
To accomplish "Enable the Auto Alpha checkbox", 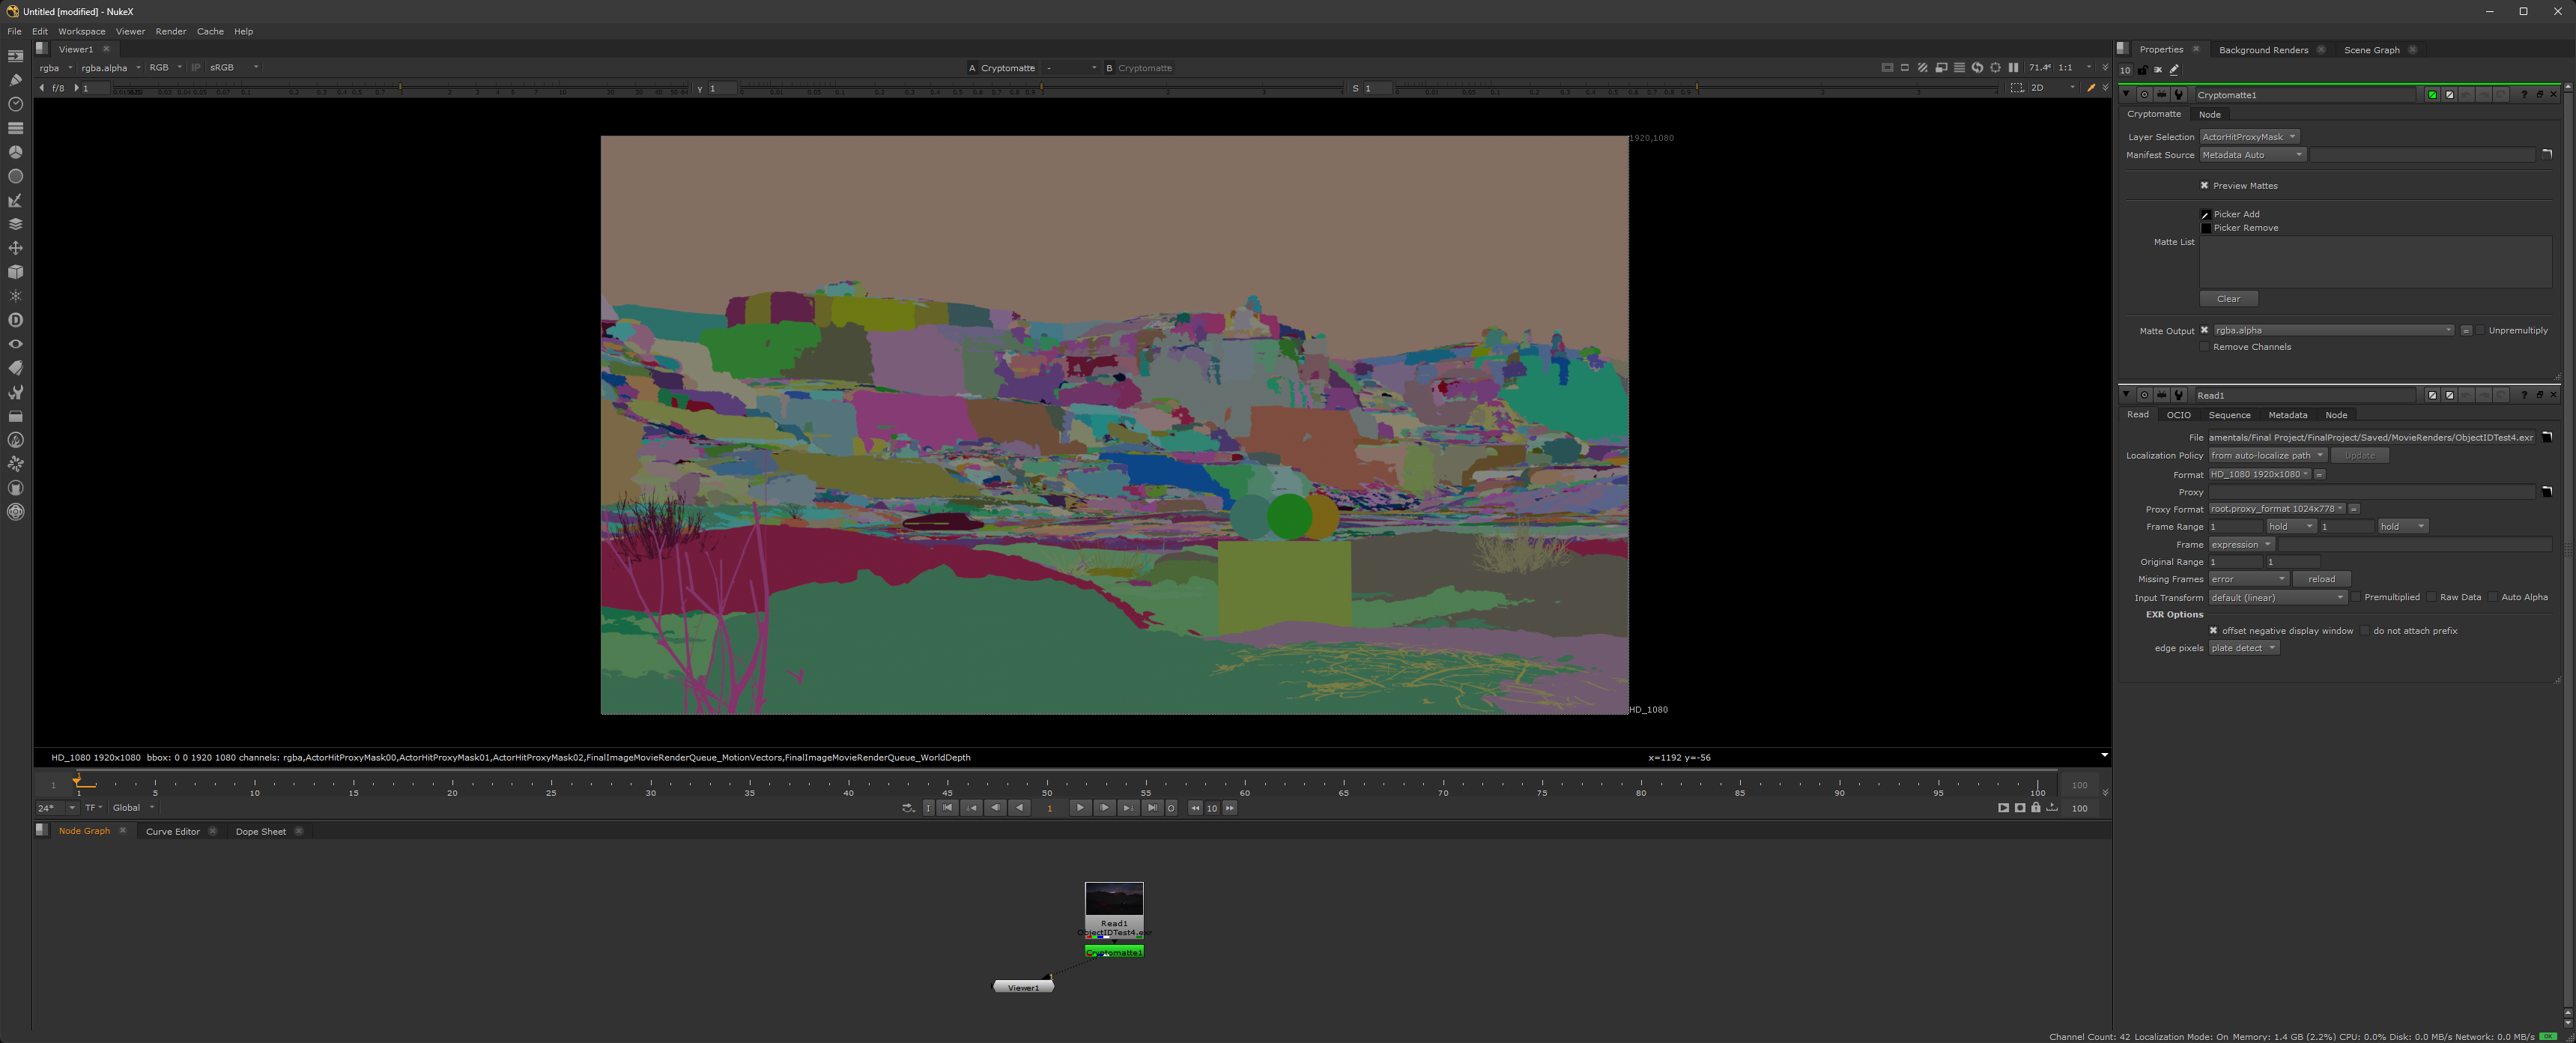I will tap(2493, 597).
